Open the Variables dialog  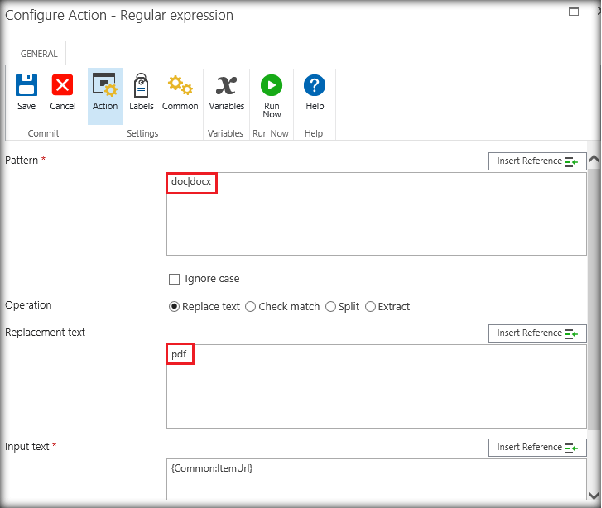(x=226, y=92)
